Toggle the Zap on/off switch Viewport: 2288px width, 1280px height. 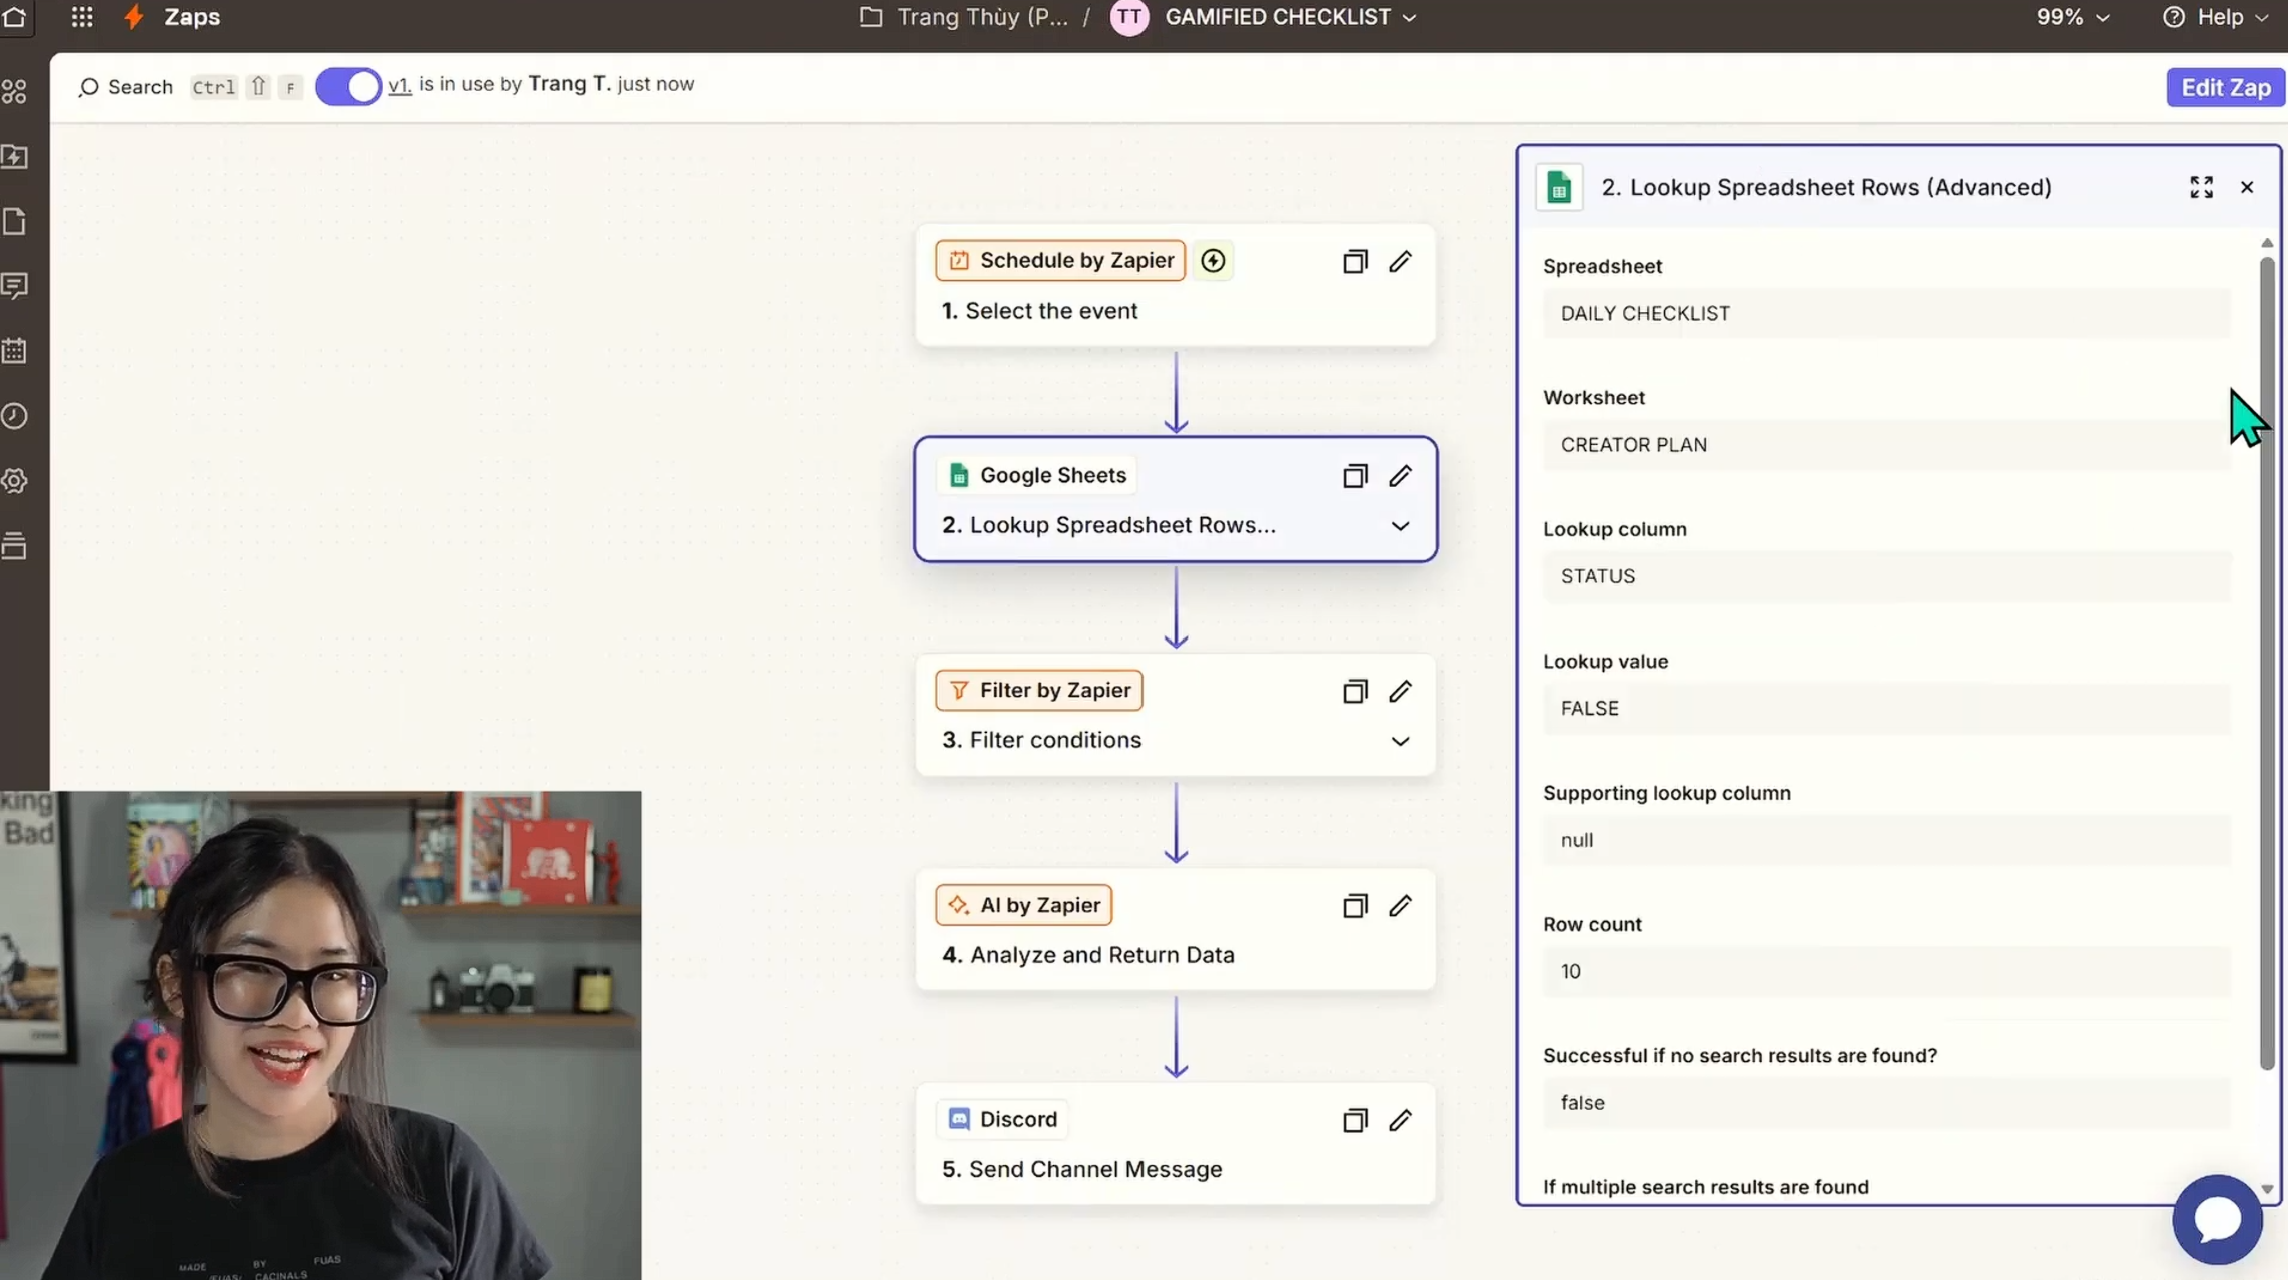point(348,86)
